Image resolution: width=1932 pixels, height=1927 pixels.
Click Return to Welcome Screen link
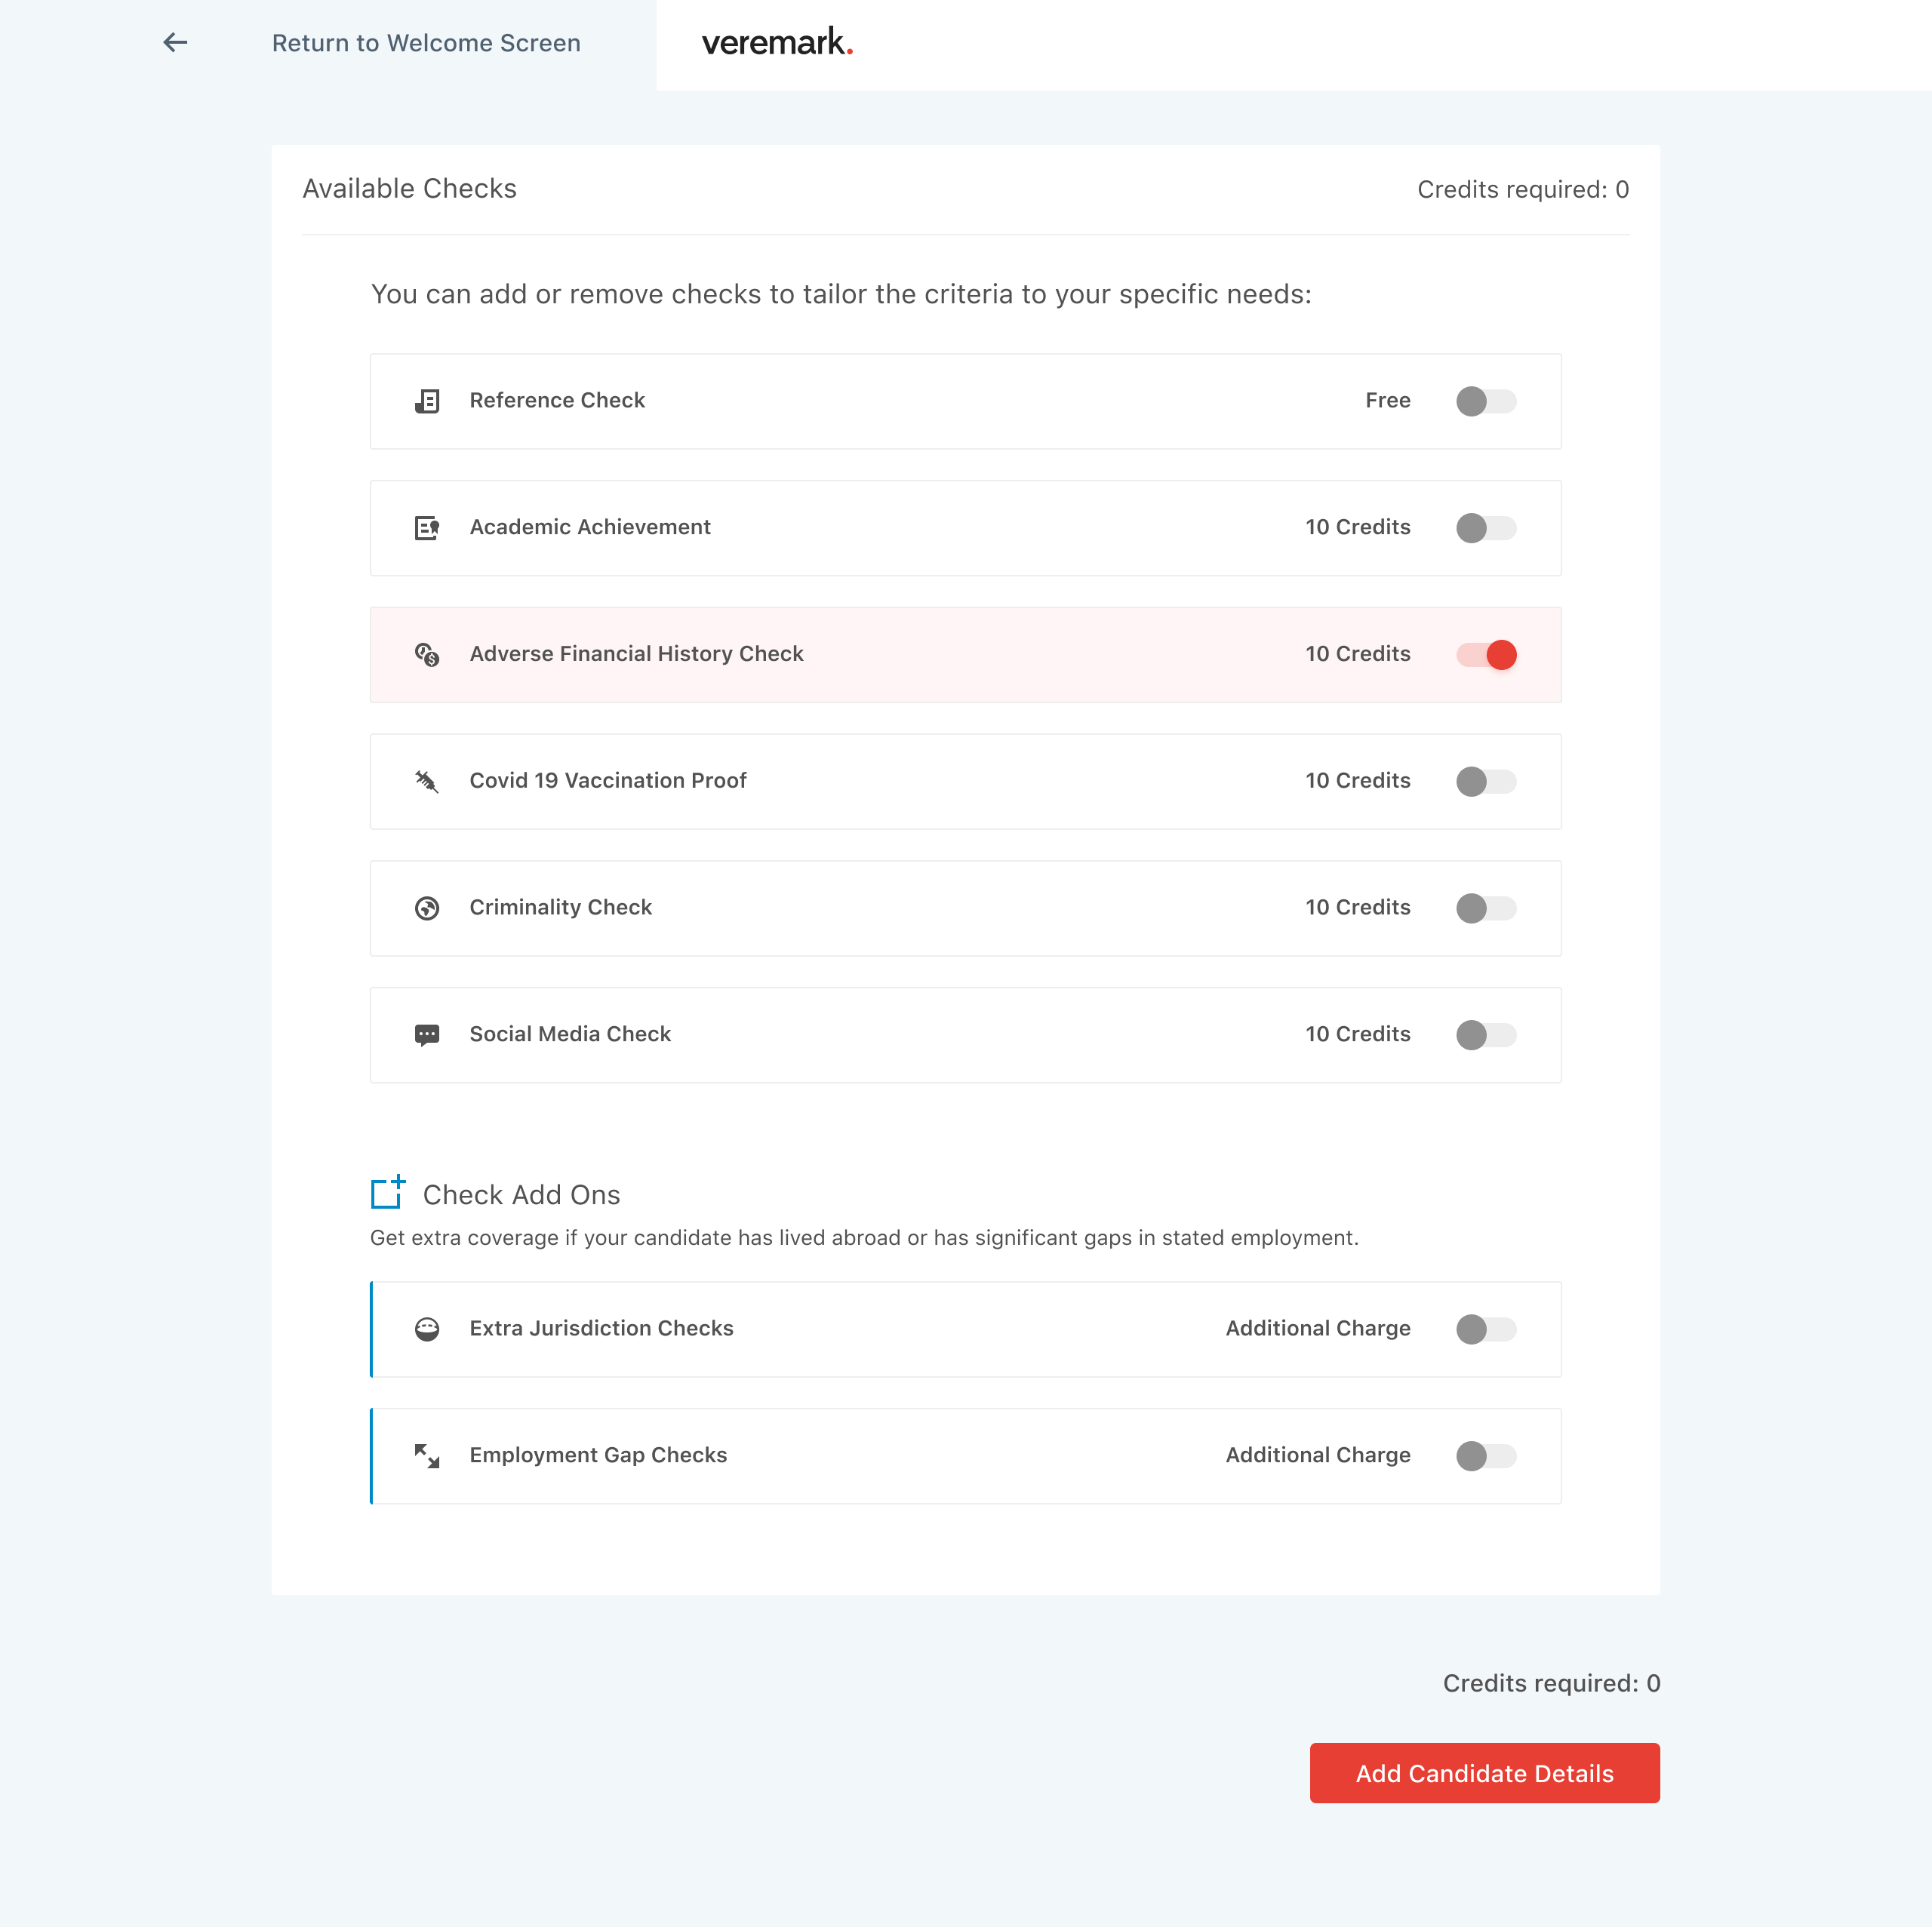426,43
